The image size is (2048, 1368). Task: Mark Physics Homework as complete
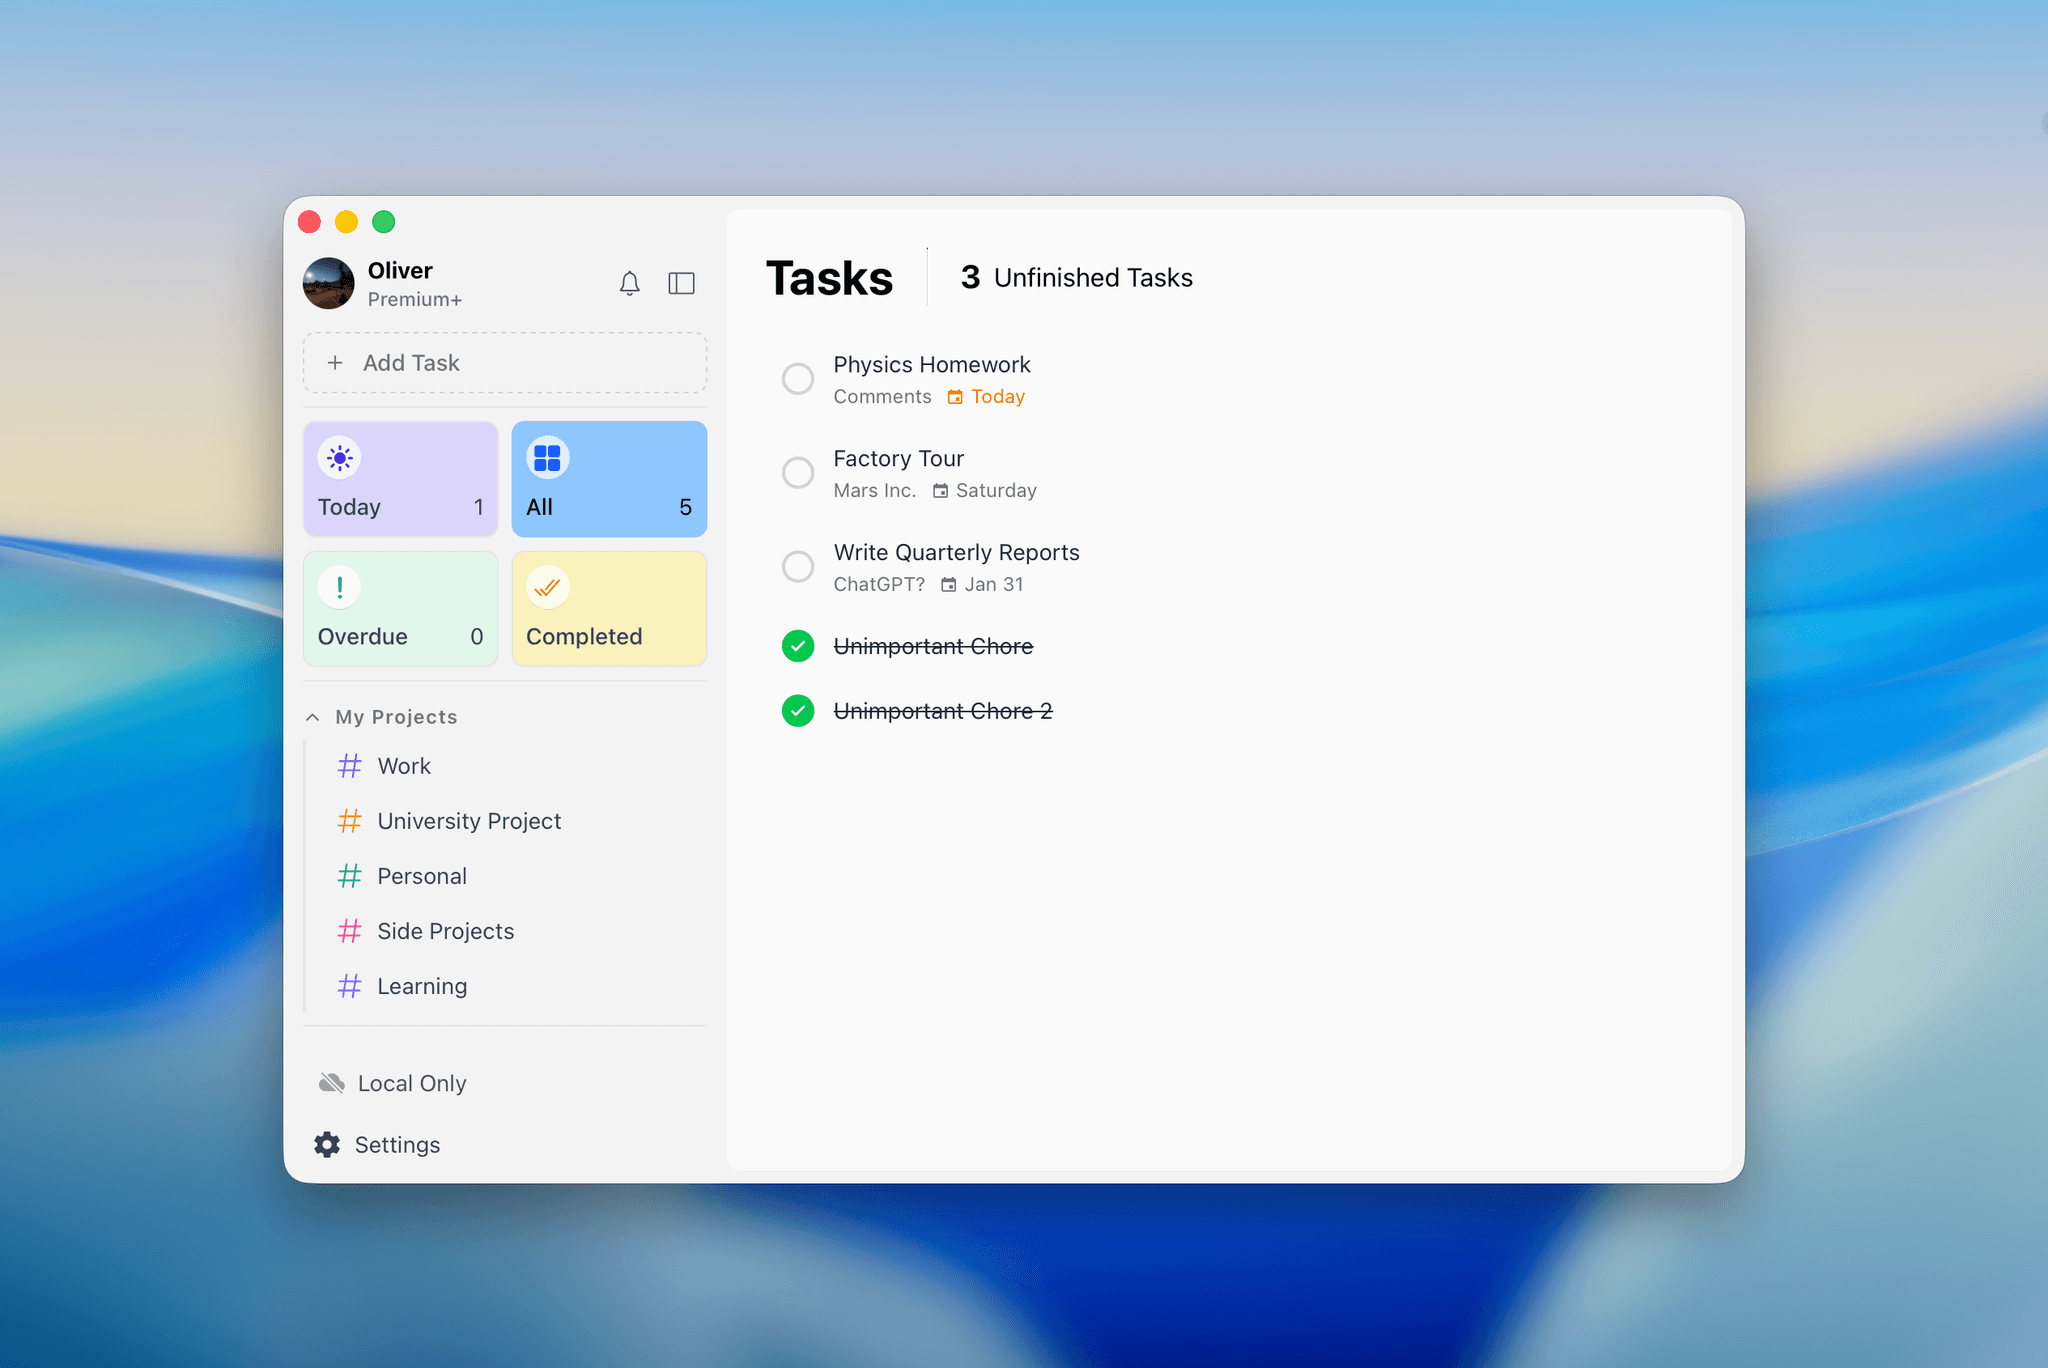[797, 378]
